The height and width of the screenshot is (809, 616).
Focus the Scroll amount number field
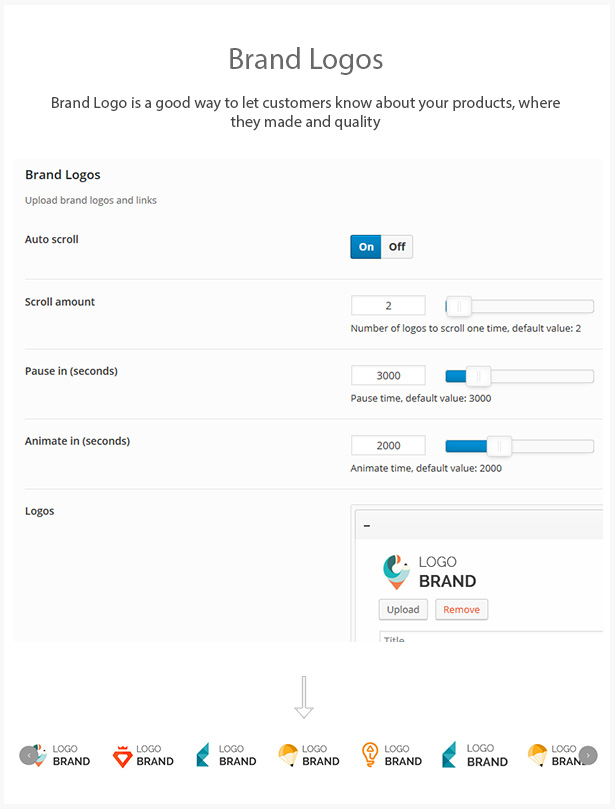[x=388, y=306]
